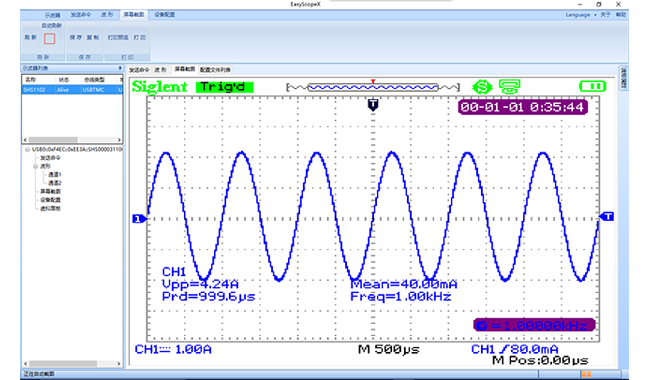Toggle the 自动刷新 auto-refresh checkbox

[49, 39]
